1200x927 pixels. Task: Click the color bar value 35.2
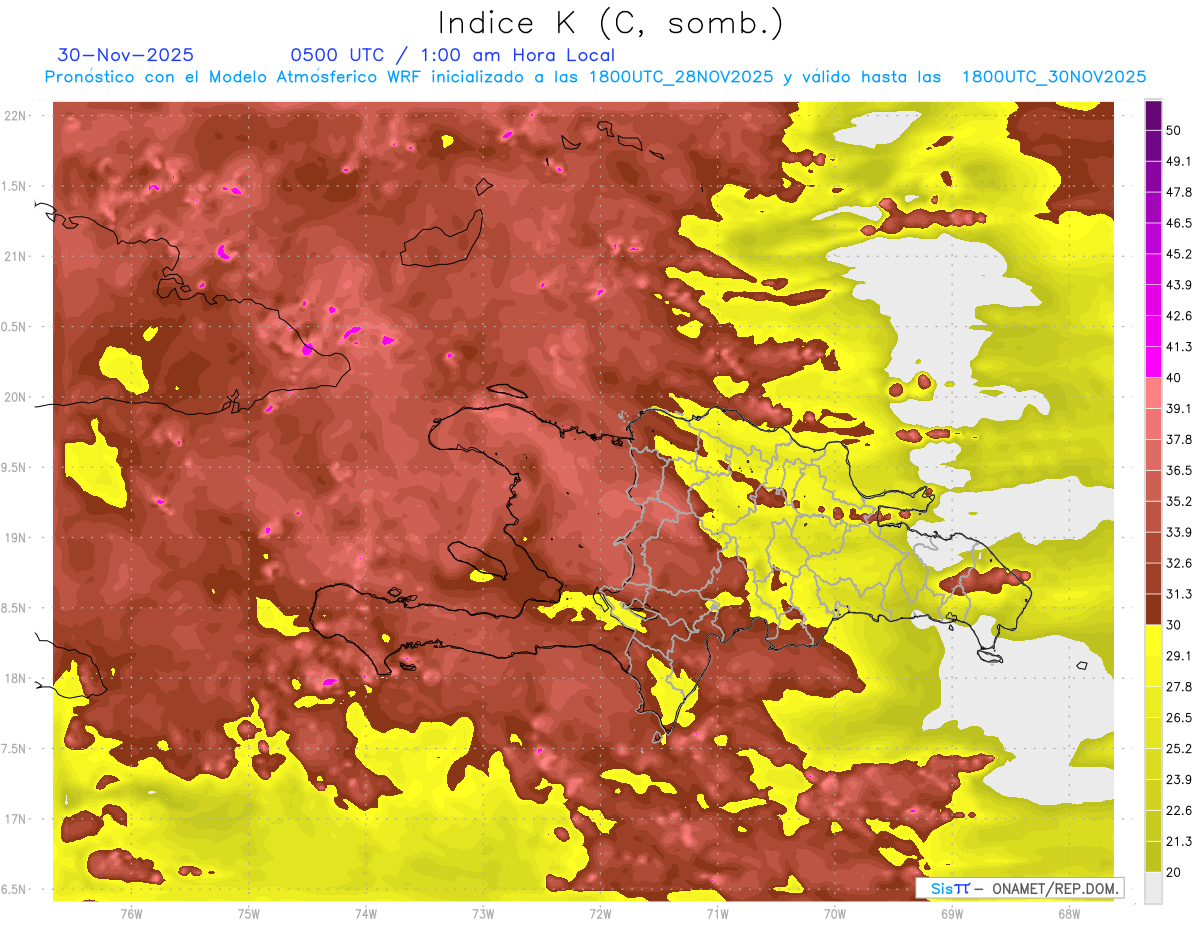(1179, 501)
